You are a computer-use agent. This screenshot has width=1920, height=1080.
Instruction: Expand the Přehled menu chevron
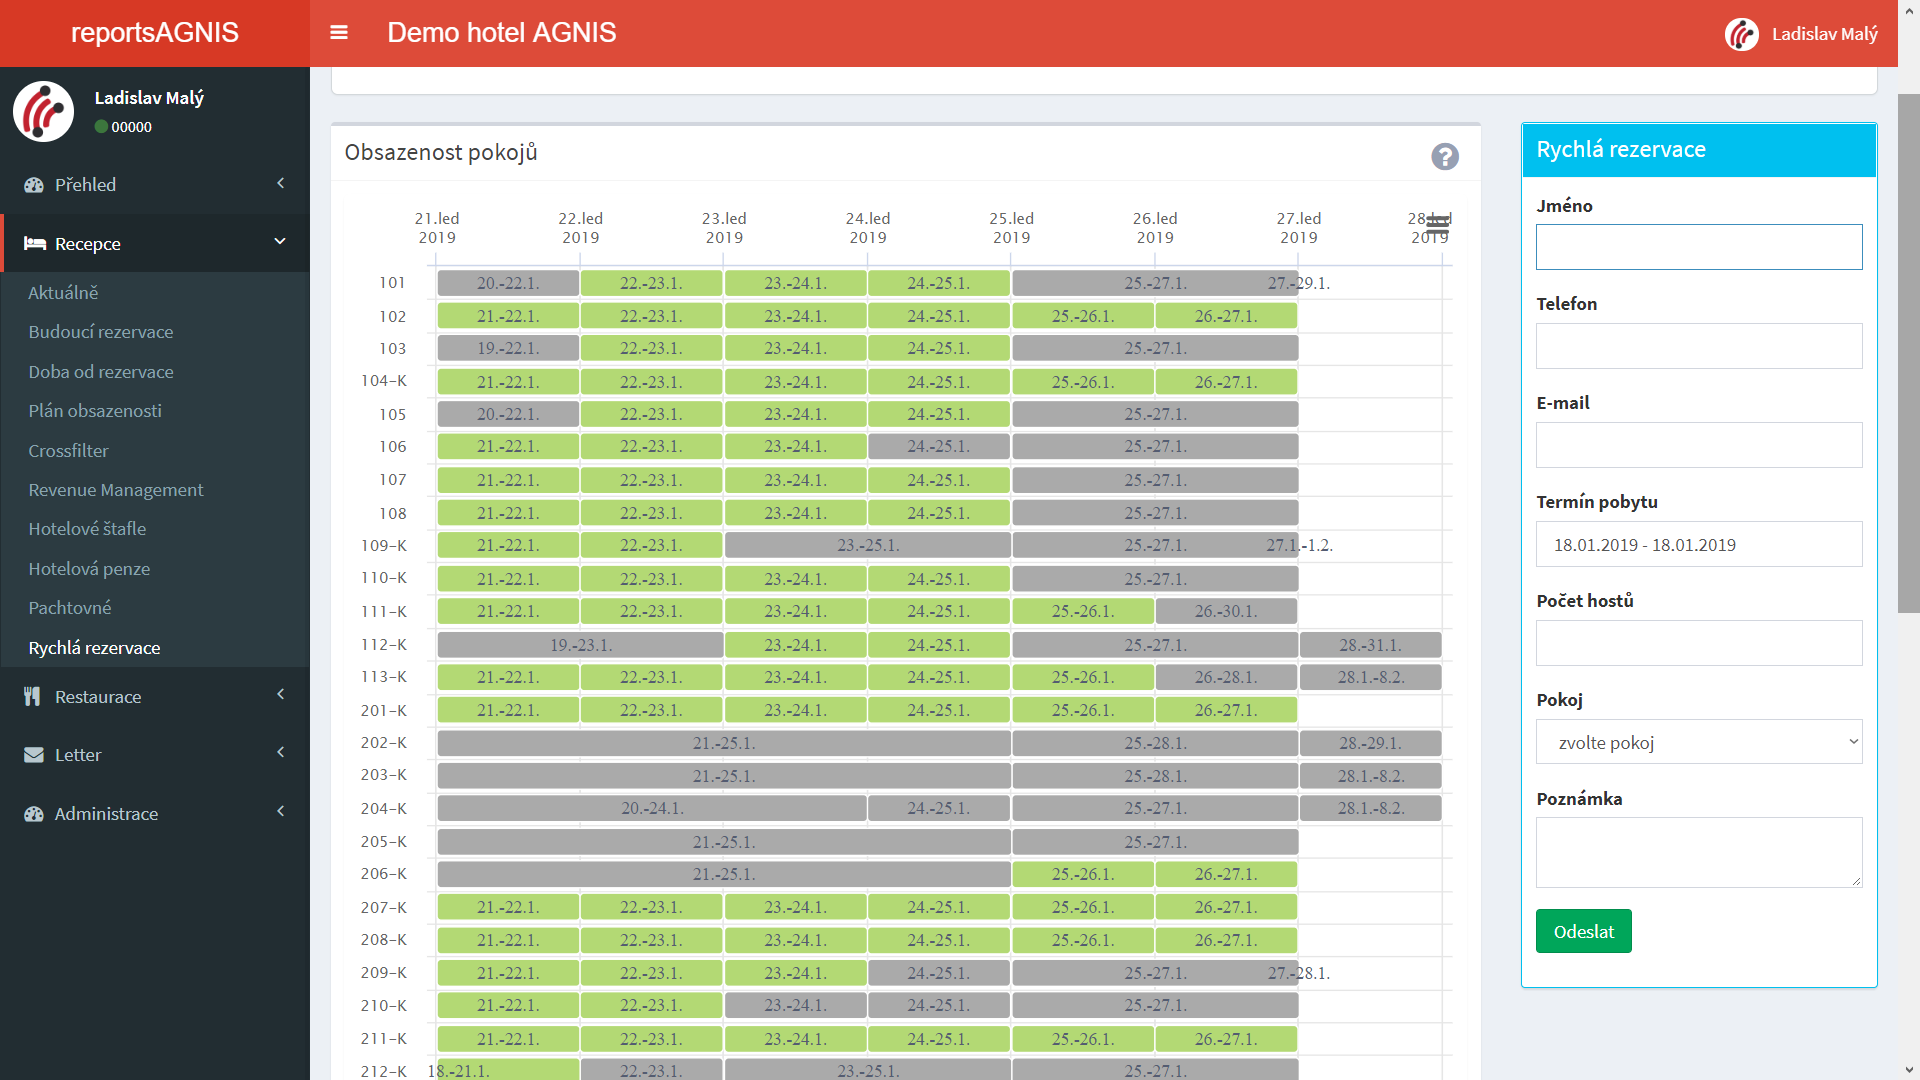(x=281, y=184)
